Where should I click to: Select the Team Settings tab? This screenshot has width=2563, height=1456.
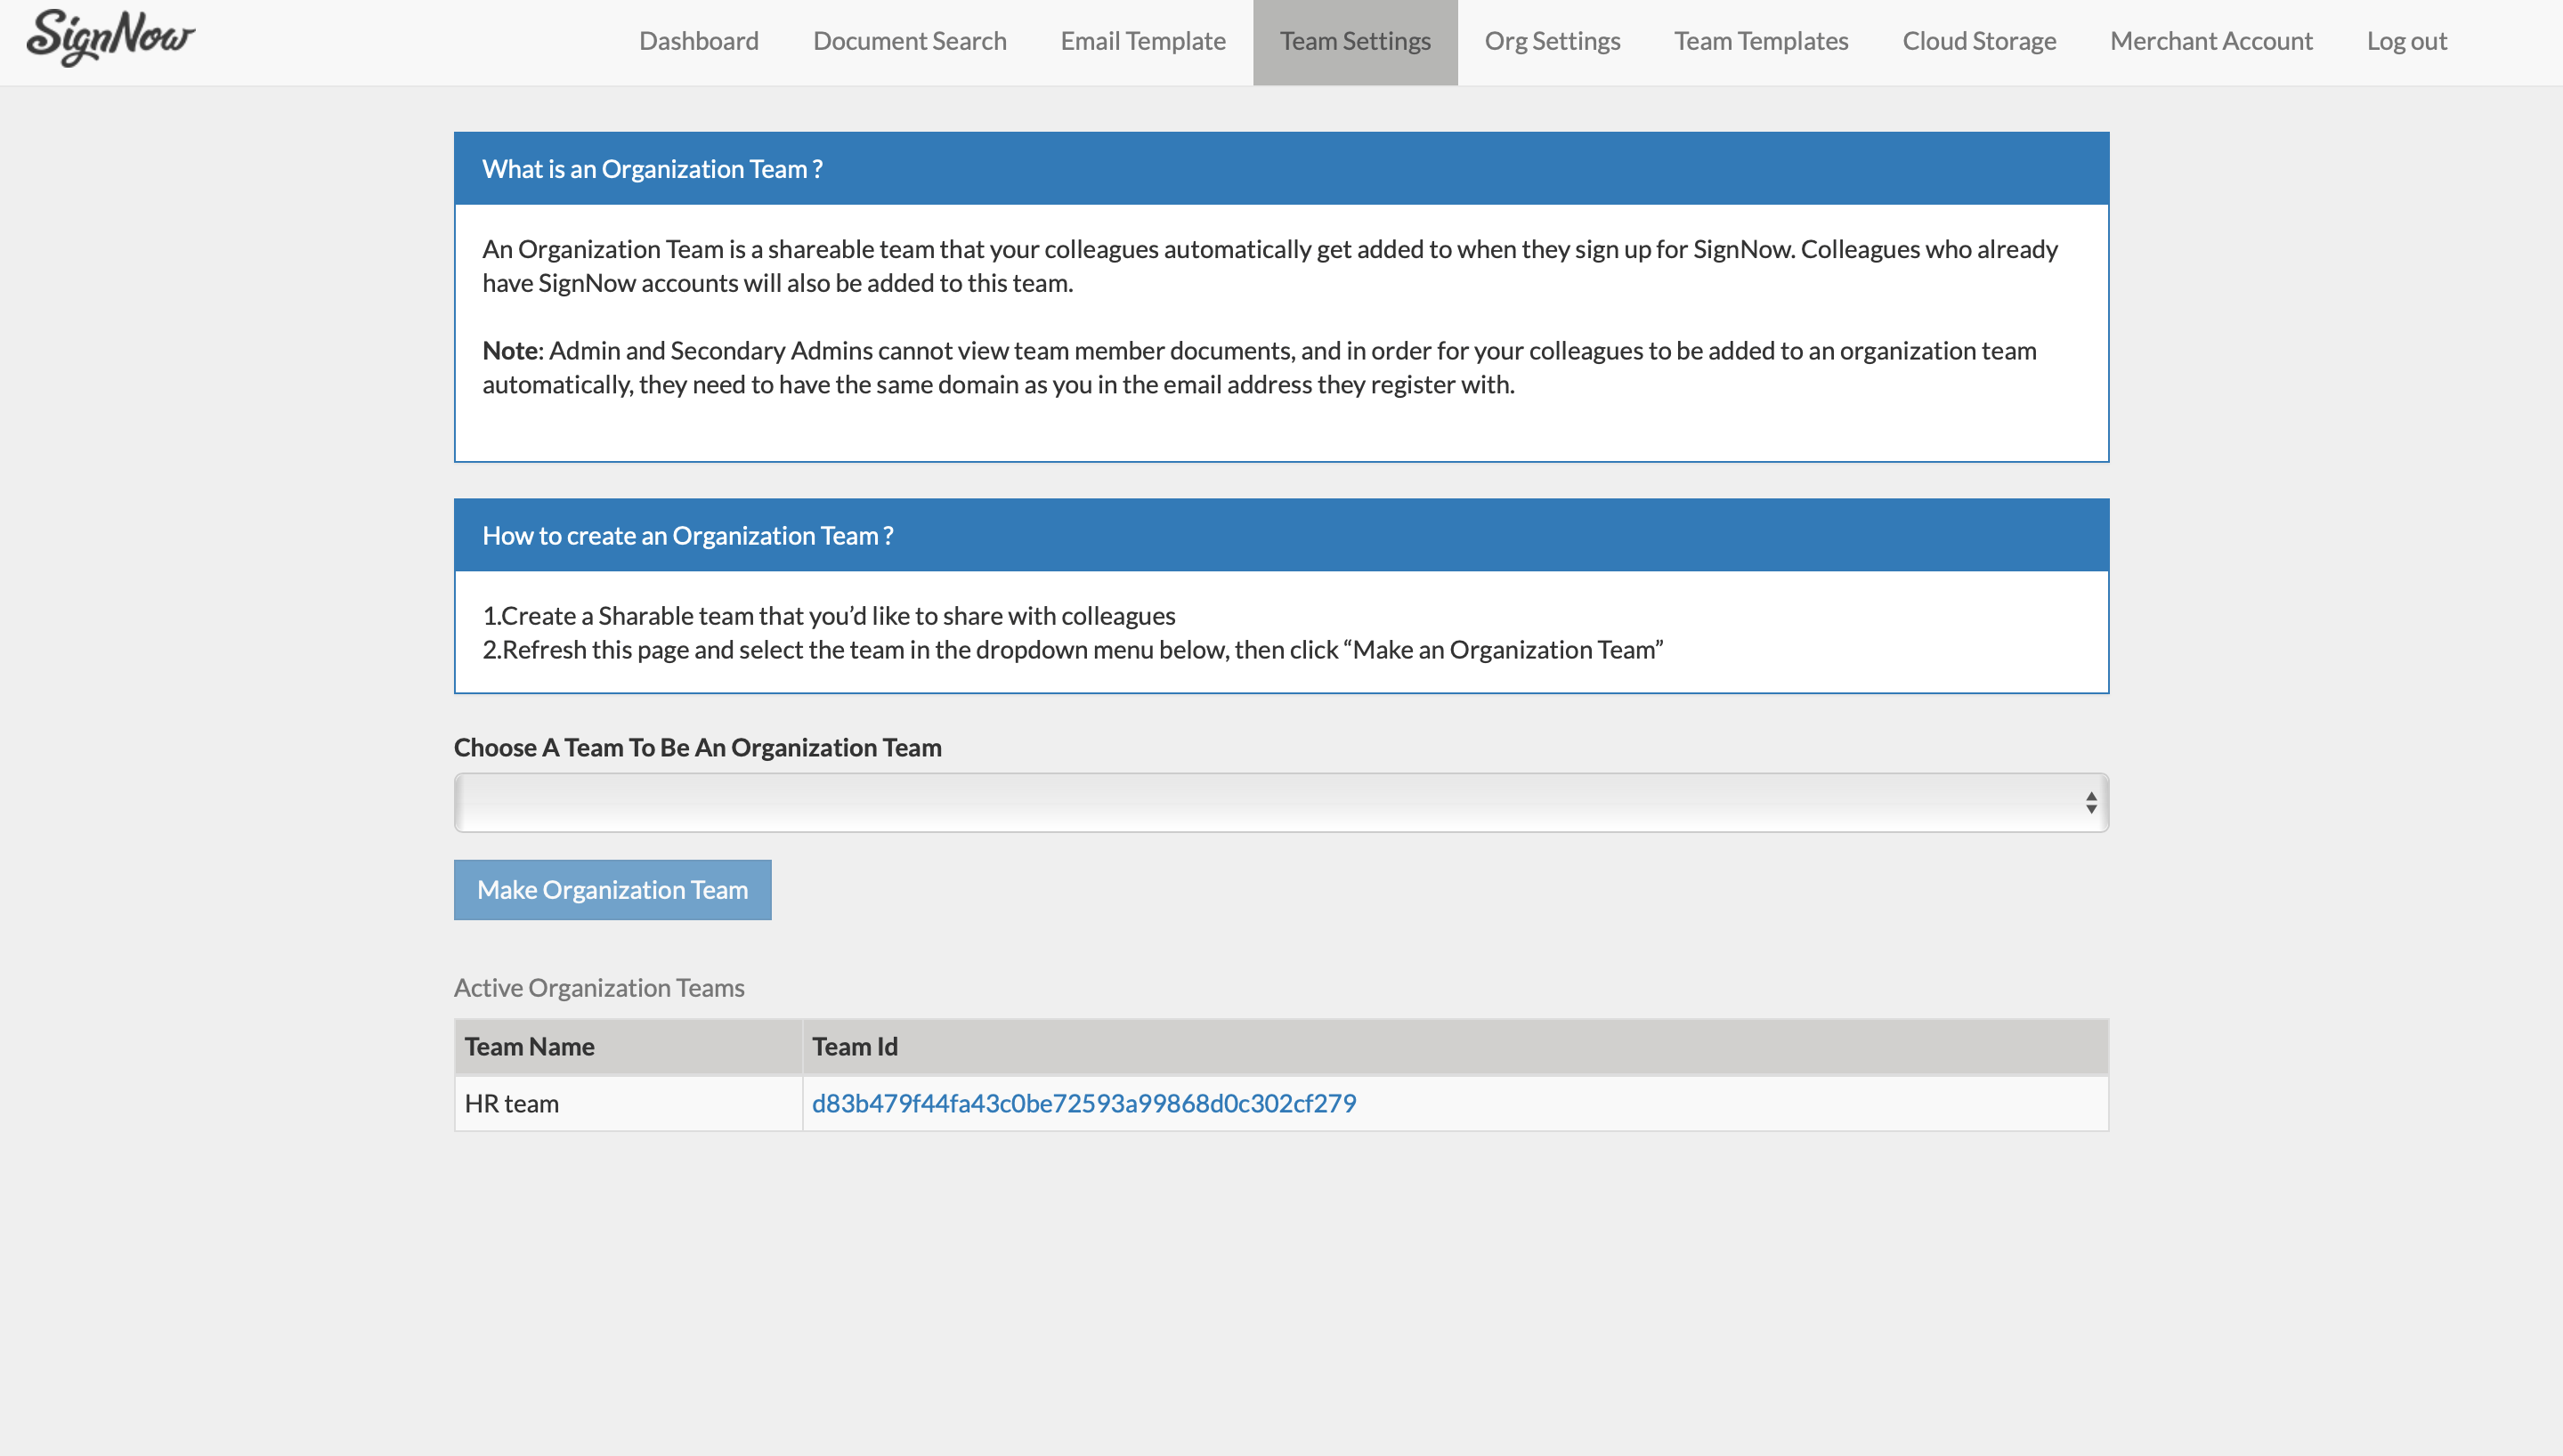coord(1354,41)
